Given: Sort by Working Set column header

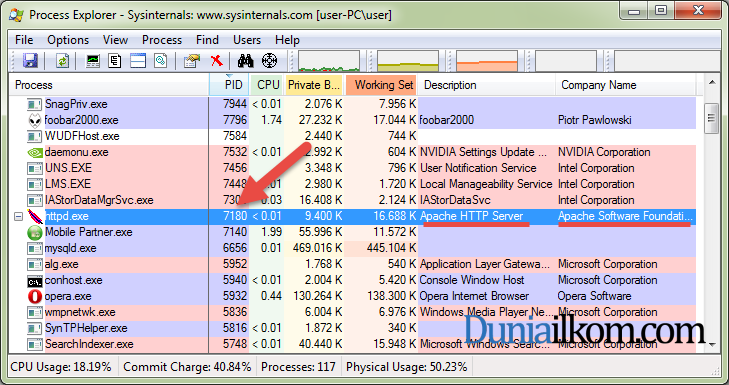Looking at the screenshot, I should 381,85.
